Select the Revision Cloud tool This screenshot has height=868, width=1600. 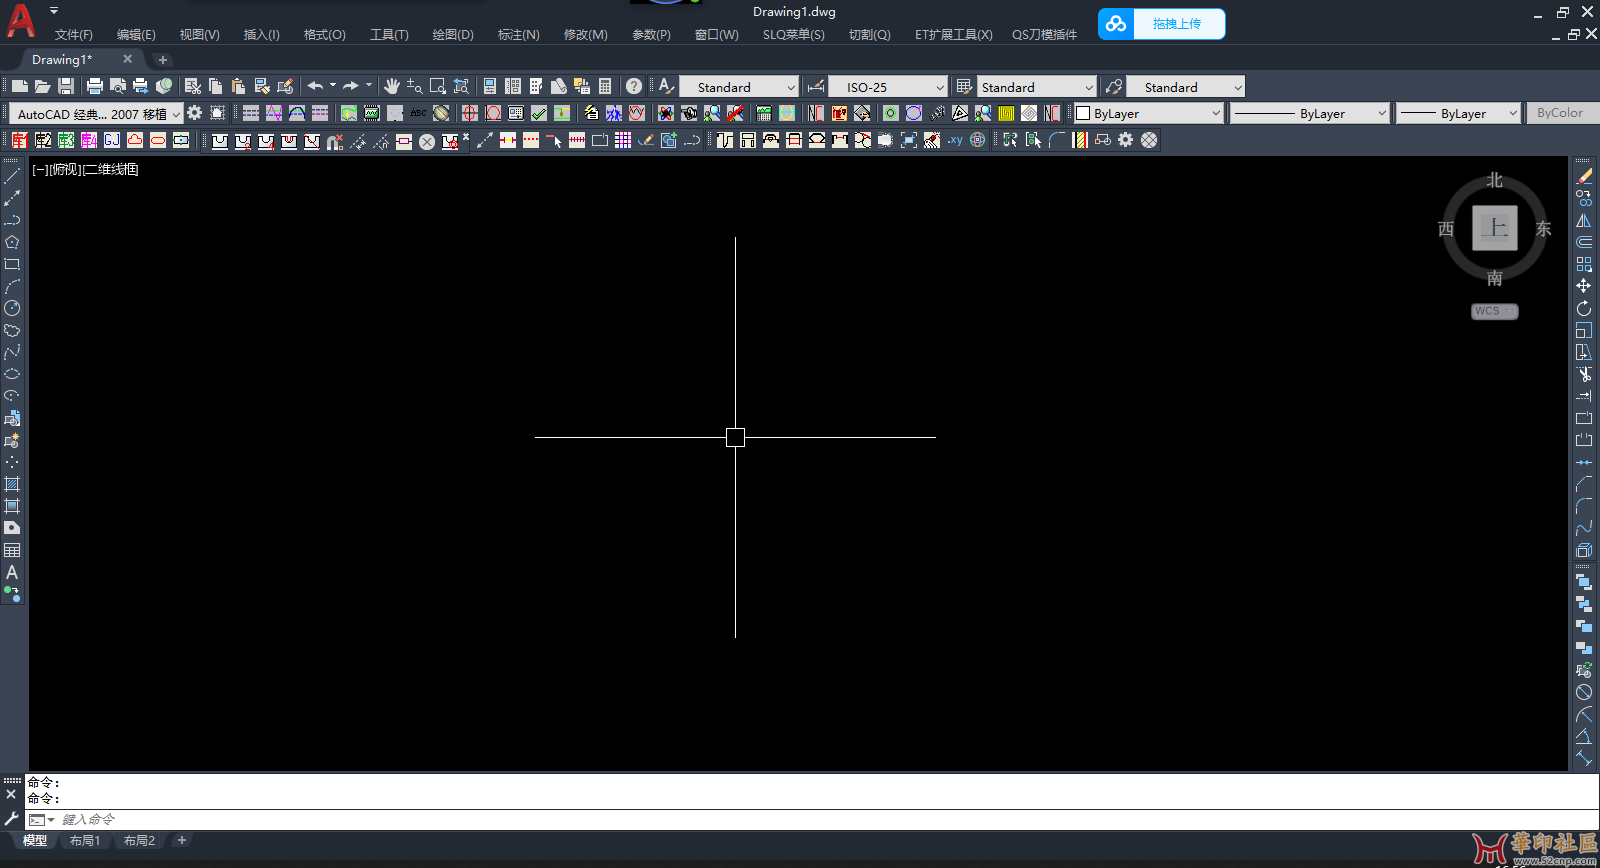tap(12, 330)
